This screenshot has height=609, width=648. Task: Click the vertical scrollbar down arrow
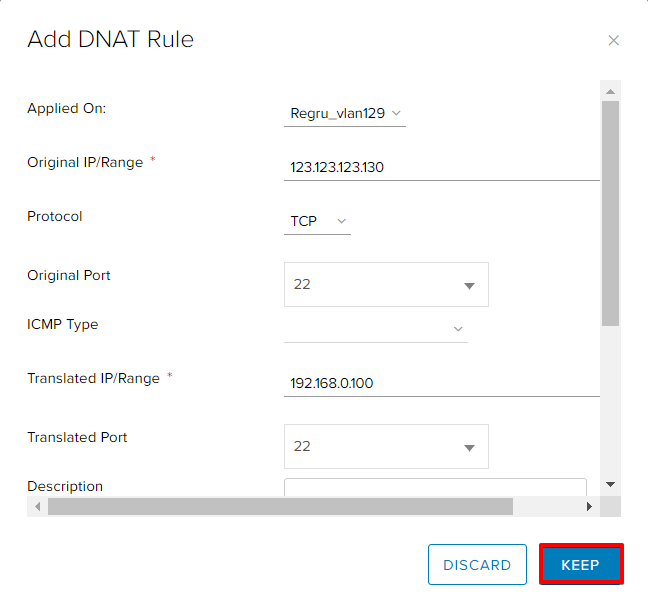(x=611, y=485)
